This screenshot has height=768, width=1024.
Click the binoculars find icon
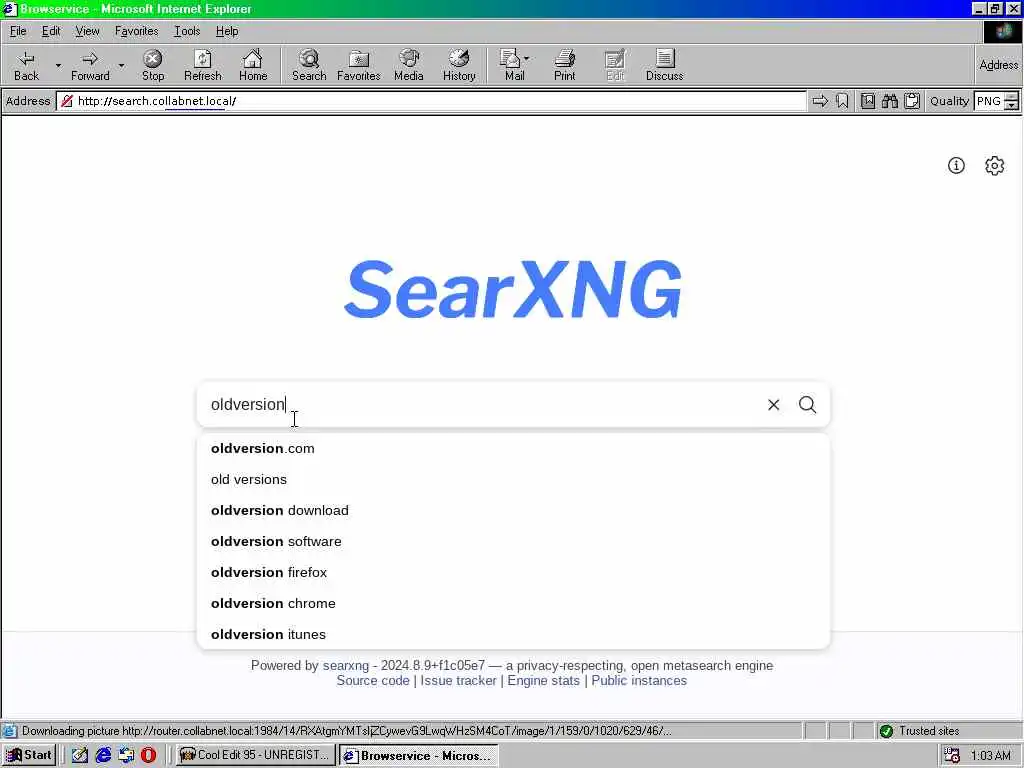tap(889, 101)
